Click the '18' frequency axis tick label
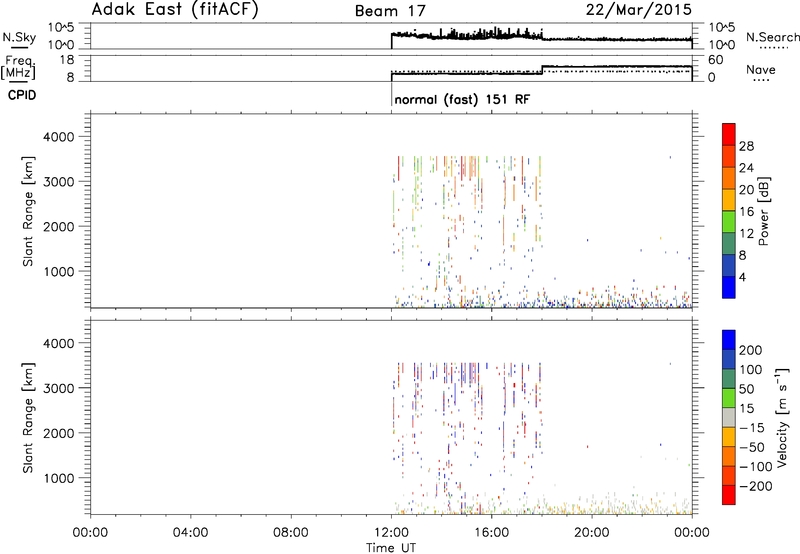The width and height of the screenshot is (800, 554). click(x=67, y=60)
